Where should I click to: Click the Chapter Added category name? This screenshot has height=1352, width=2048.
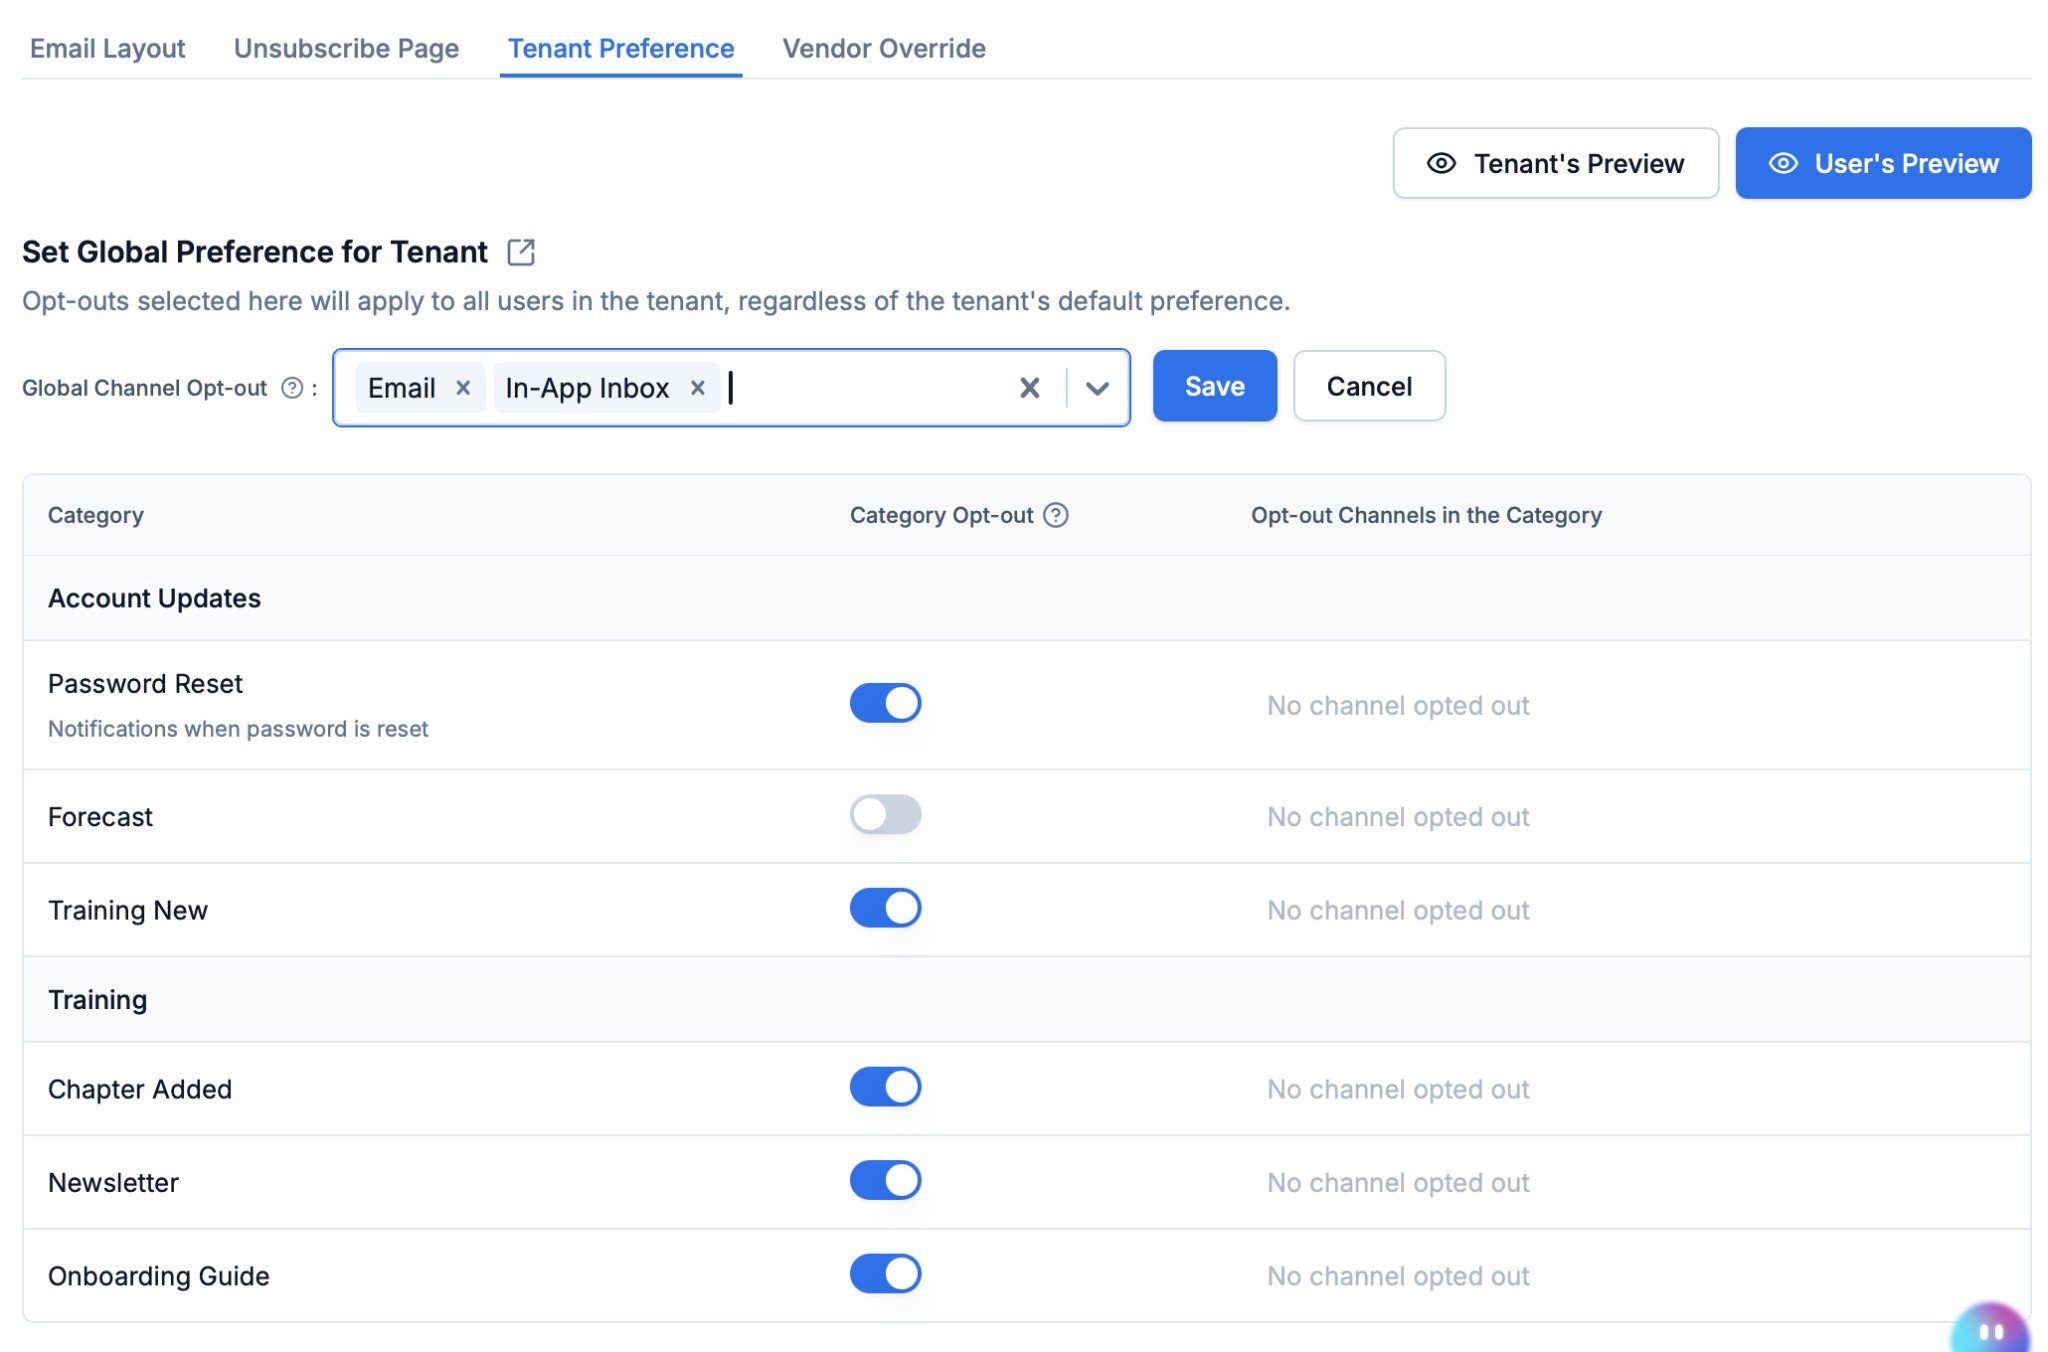click(140, 1089)
